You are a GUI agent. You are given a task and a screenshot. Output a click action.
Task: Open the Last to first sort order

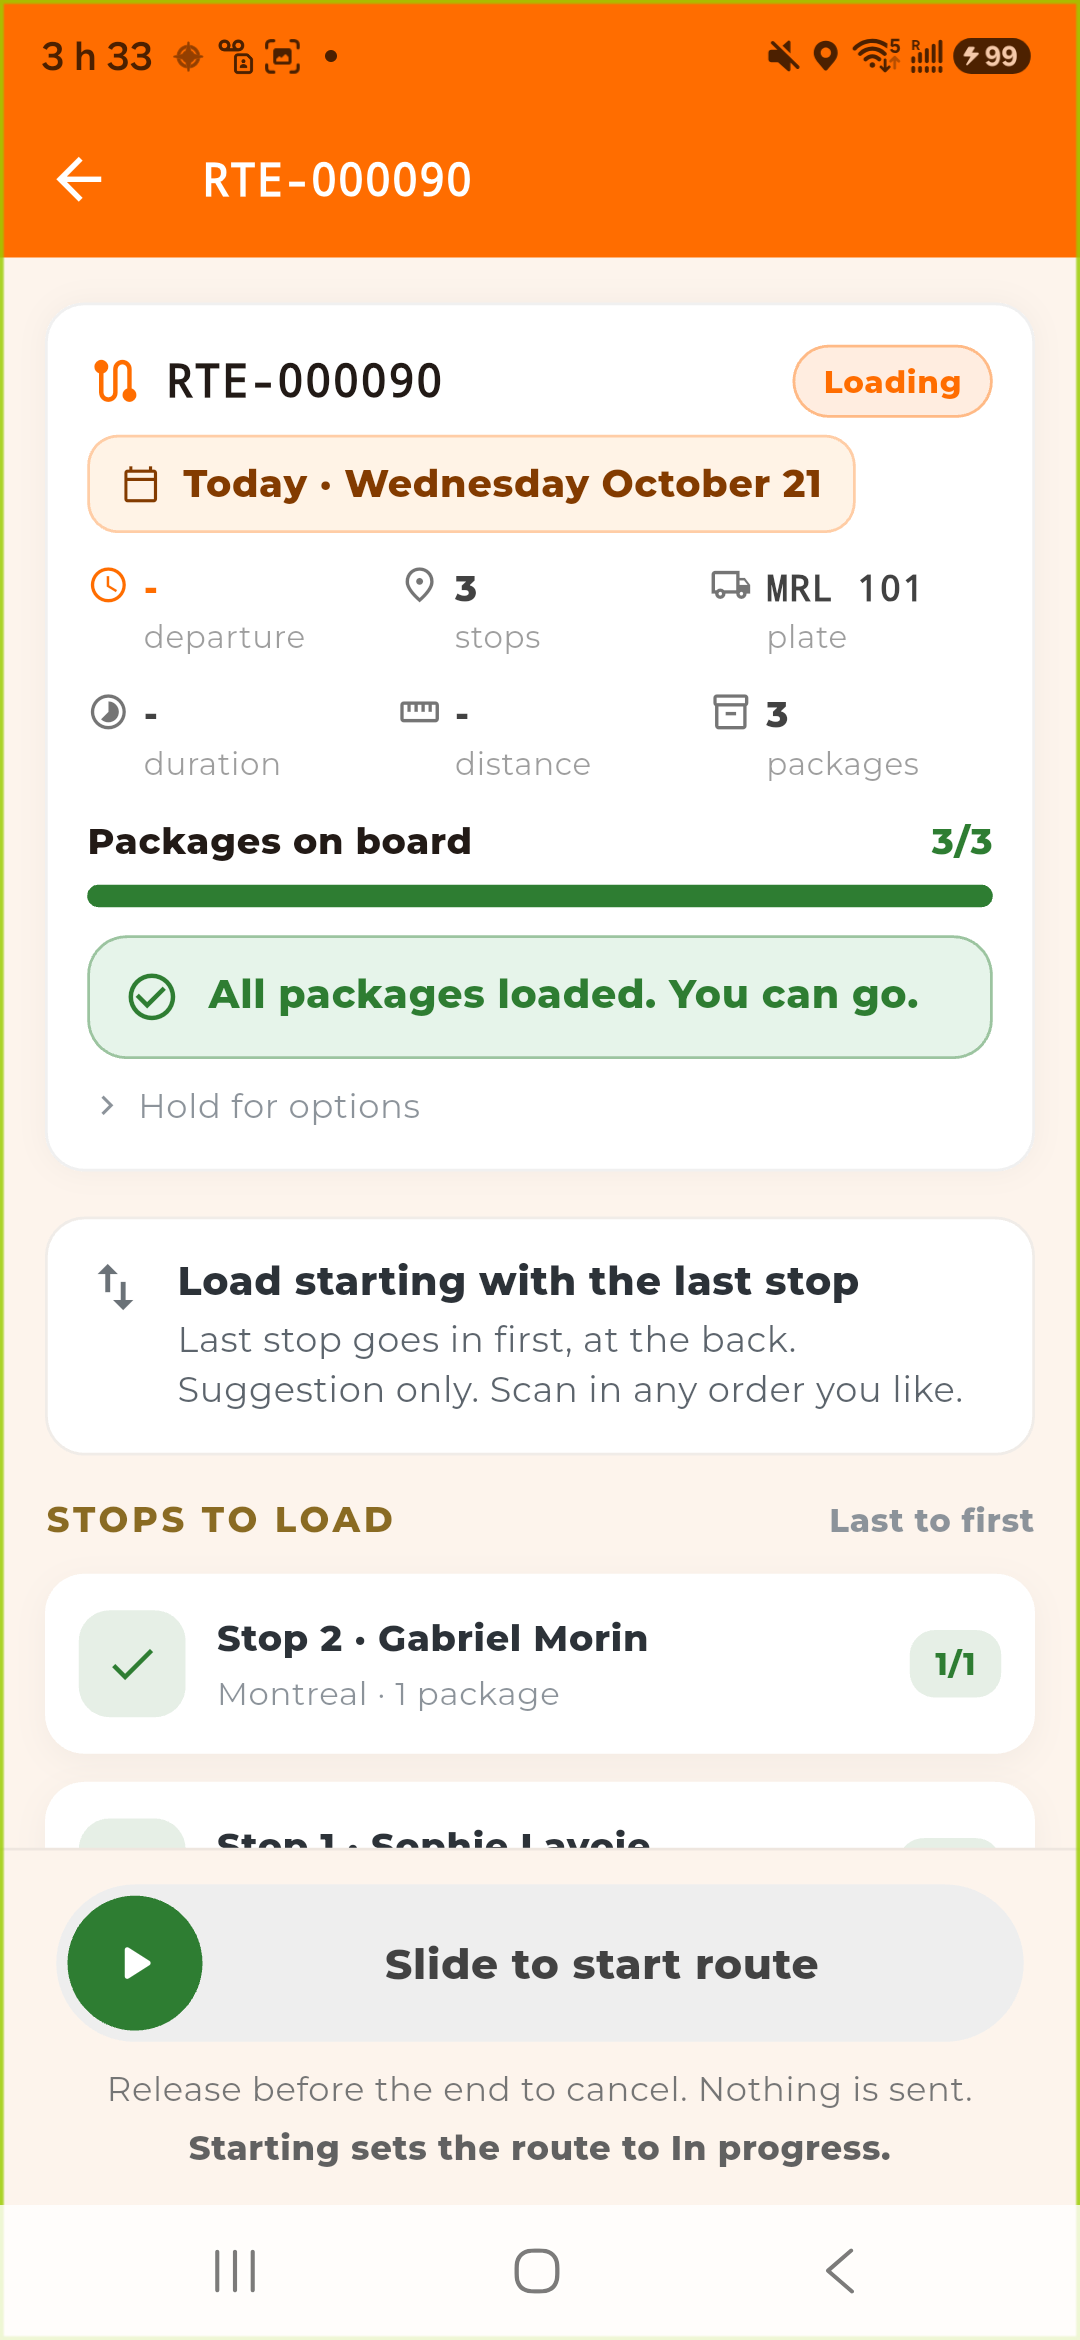931,1520
